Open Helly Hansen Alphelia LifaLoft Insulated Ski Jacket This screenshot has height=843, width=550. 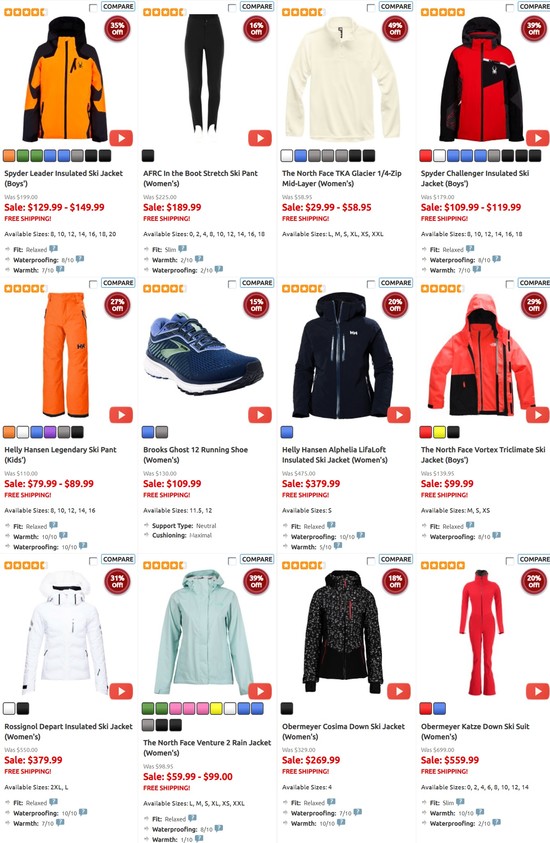tap(334, 454)
